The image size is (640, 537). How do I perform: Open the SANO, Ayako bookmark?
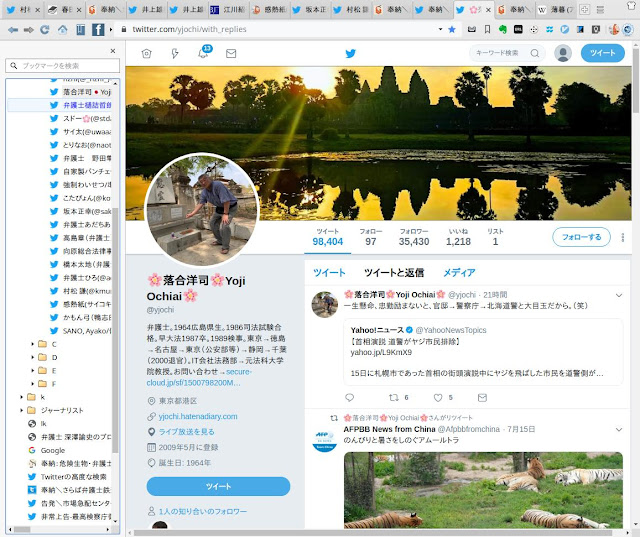(x=80, y=331)
